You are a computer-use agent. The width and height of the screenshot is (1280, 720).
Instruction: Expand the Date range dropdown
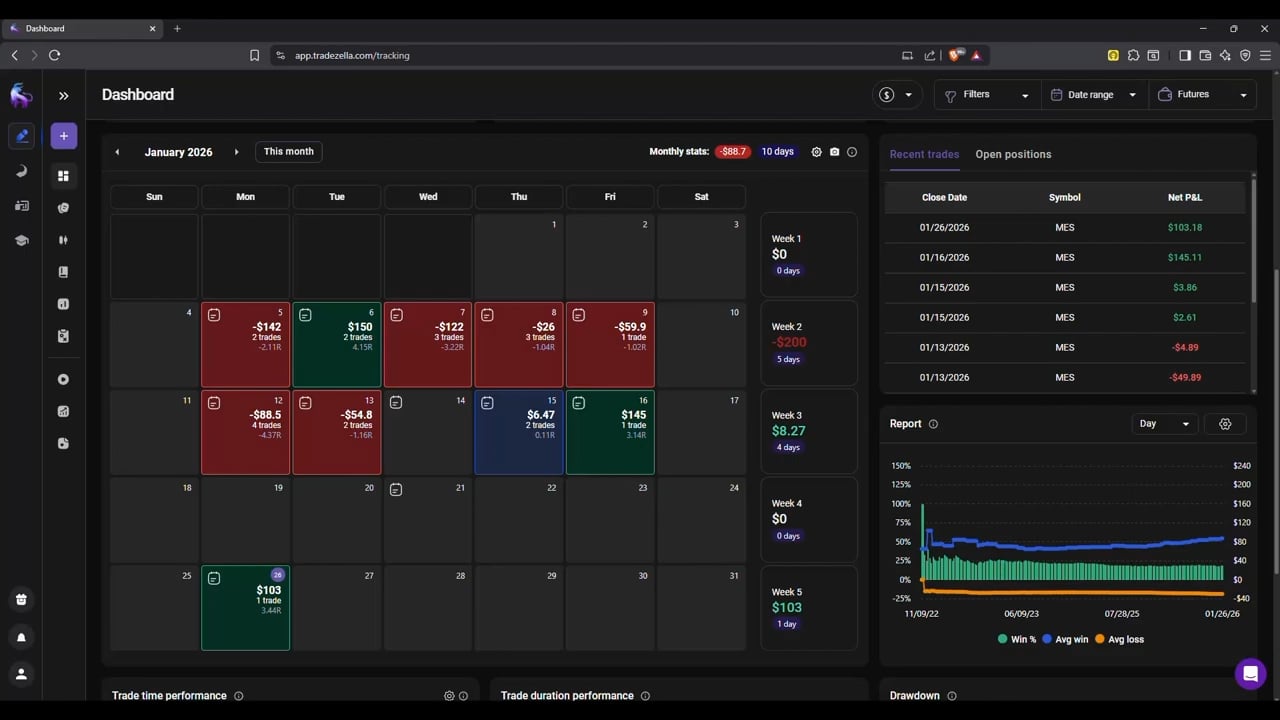(1094, 95)
